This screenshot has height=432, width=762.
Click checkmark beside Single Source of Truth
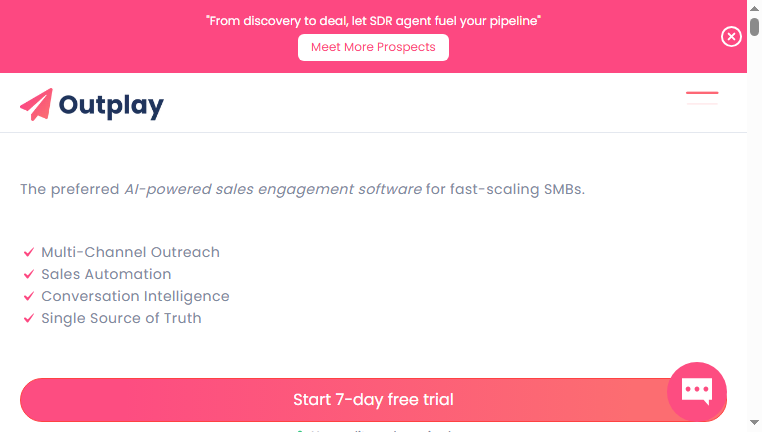point(29,318)
